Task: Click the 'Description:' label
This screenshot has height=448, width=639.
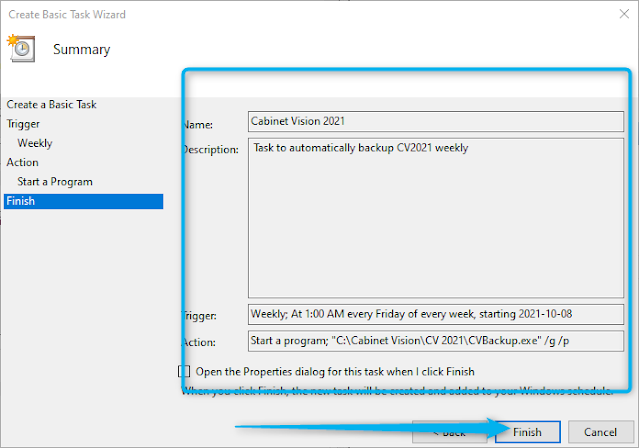Action: coord(210,150)
